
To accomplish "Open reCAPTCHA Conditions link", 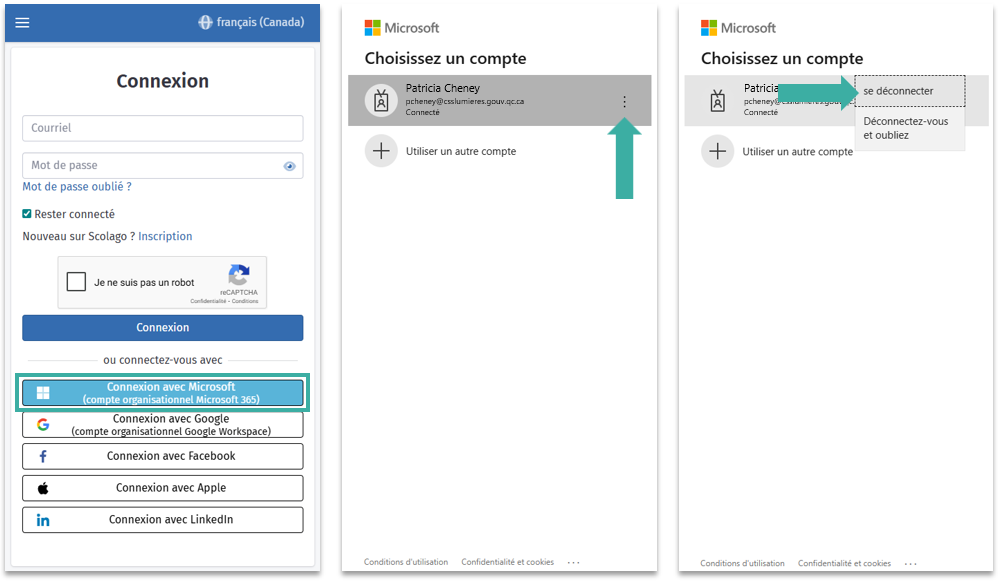I will [245, 301].
